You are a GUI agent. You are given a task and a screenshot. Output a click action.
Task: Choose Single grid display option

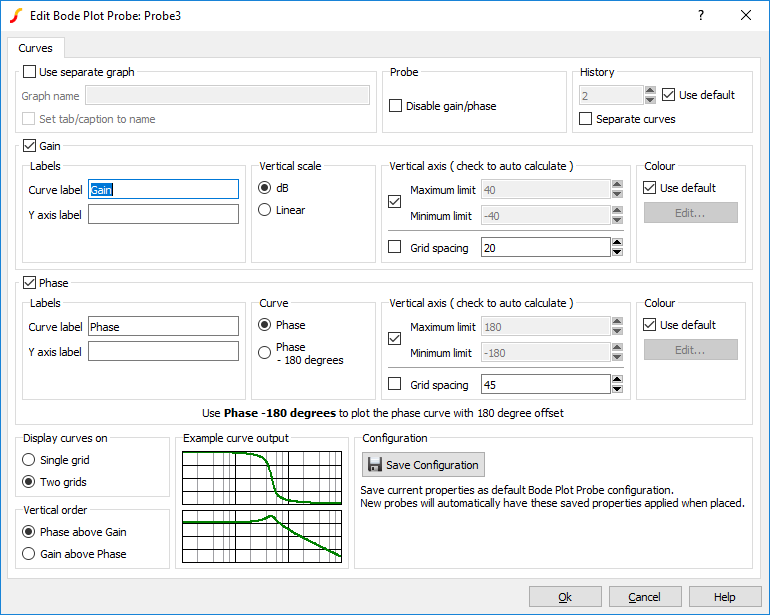point(29,460)
